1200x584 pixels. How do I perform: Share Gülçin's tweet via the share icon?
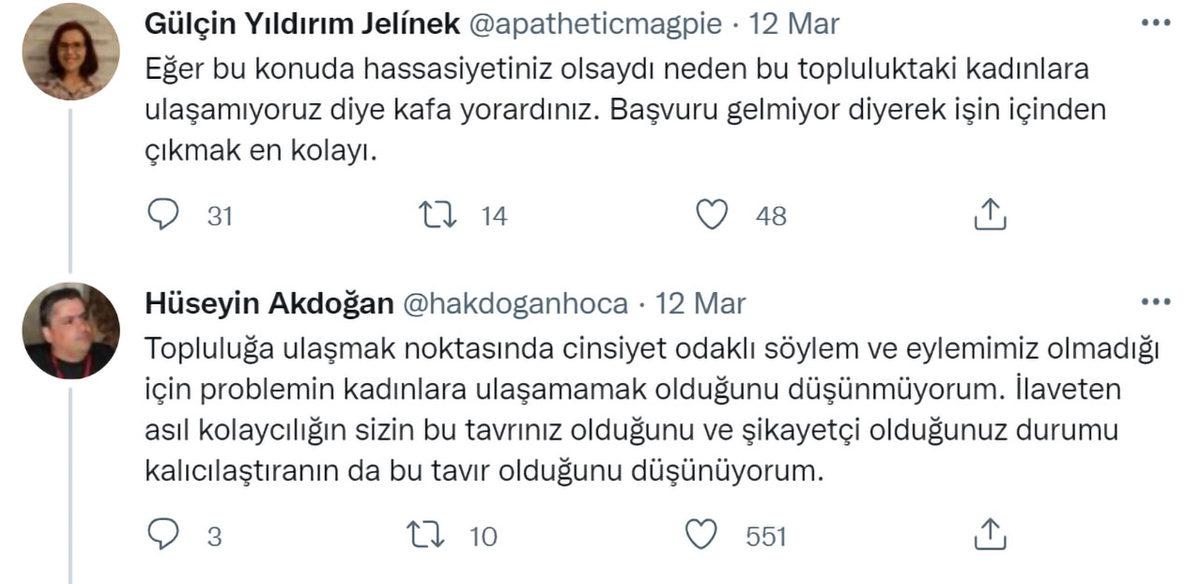pos(991,213)
